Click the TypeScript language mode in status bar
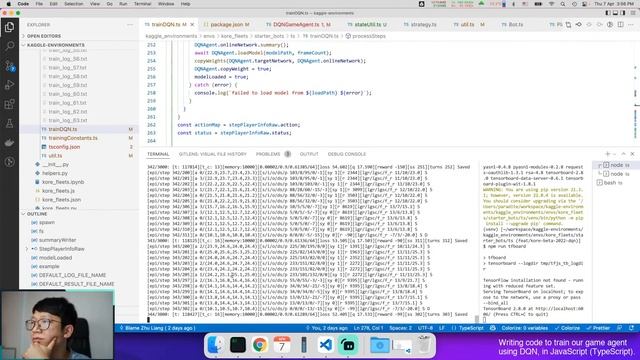The image size is (640, 360). coord(471,328)
